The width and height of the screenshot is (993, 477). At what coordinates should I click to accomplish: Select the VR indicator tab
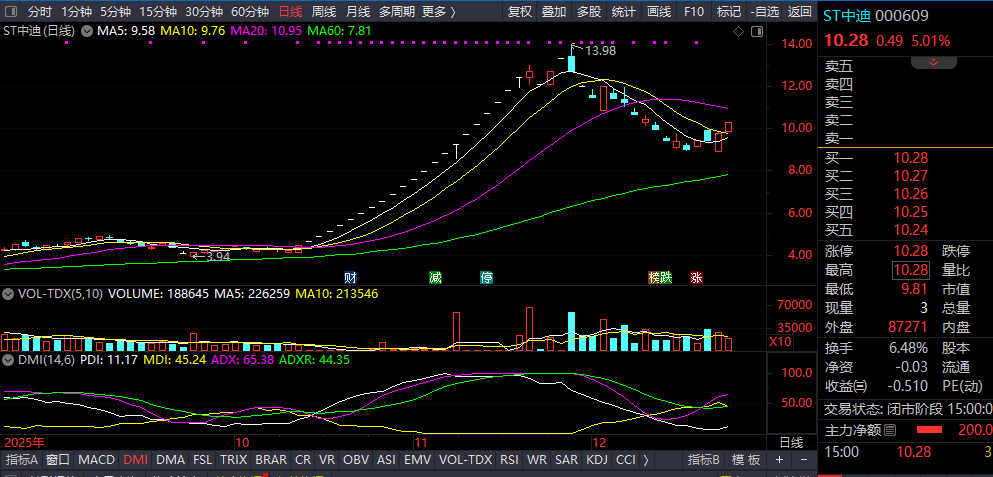coord(327,459)
